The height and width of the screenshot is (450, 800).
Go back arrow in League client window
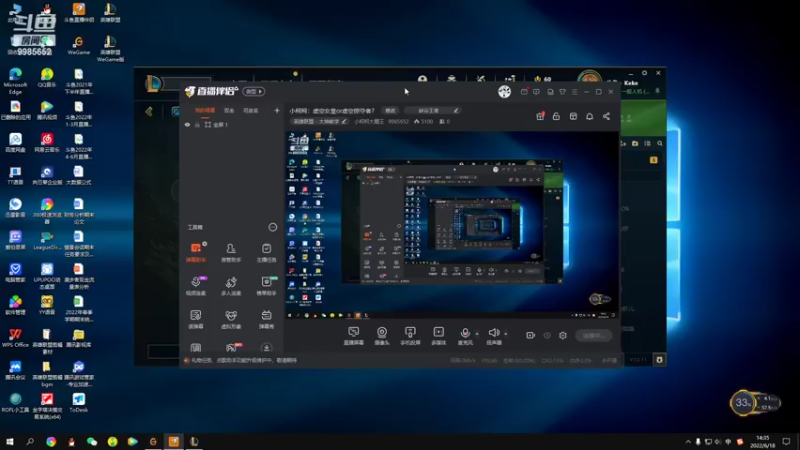[149, 111]
